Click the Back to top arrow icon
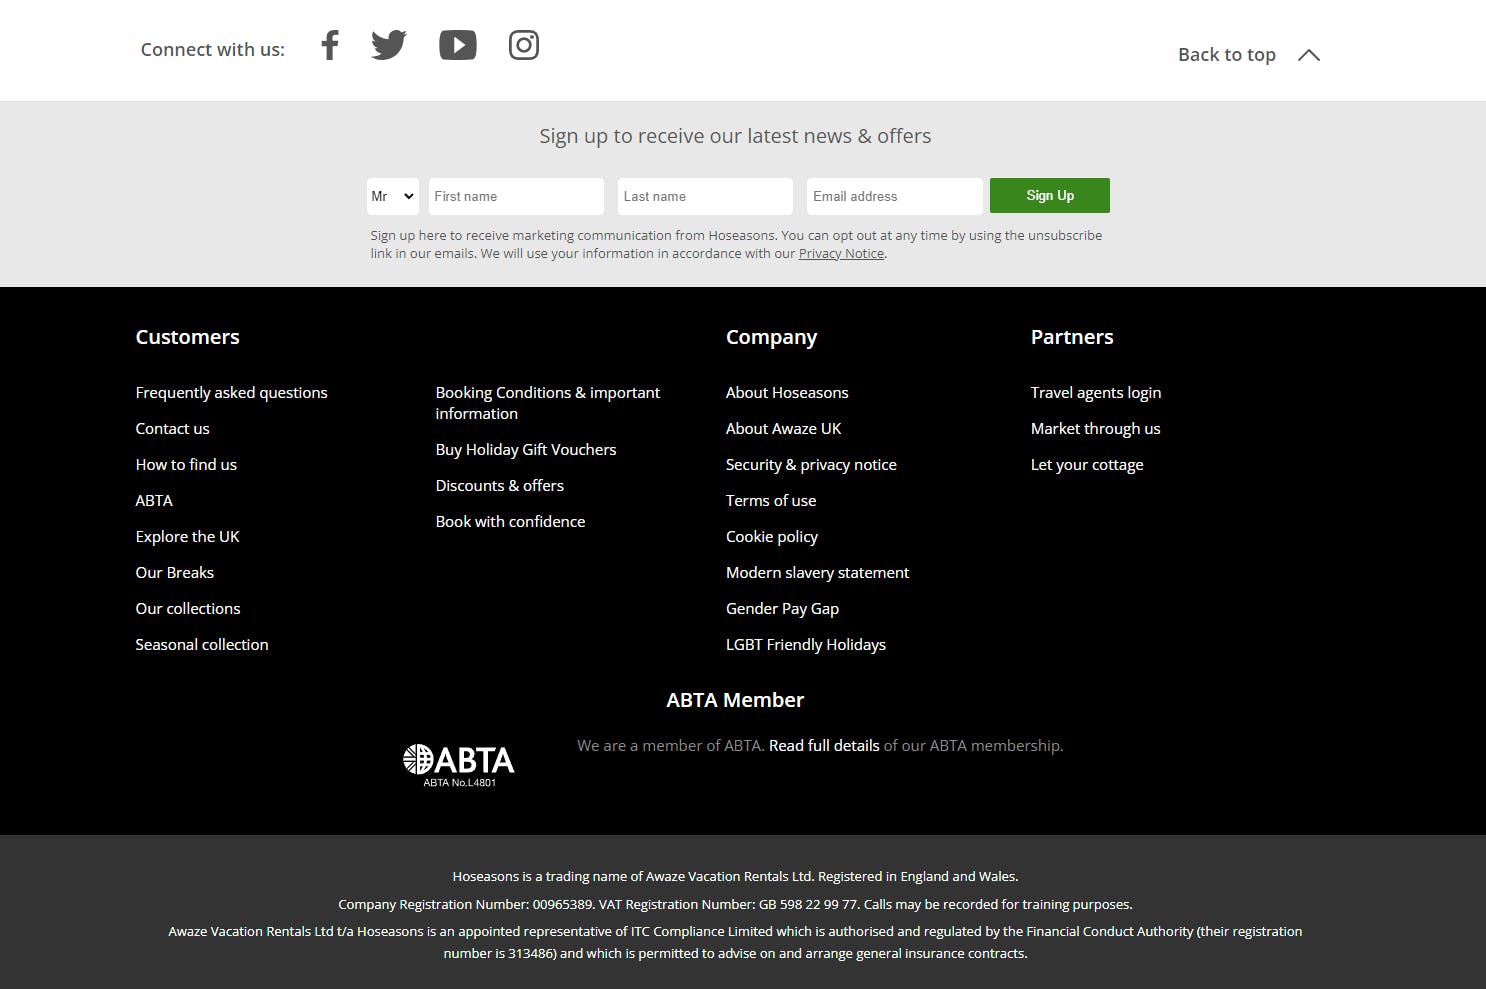 point(1309,55)
